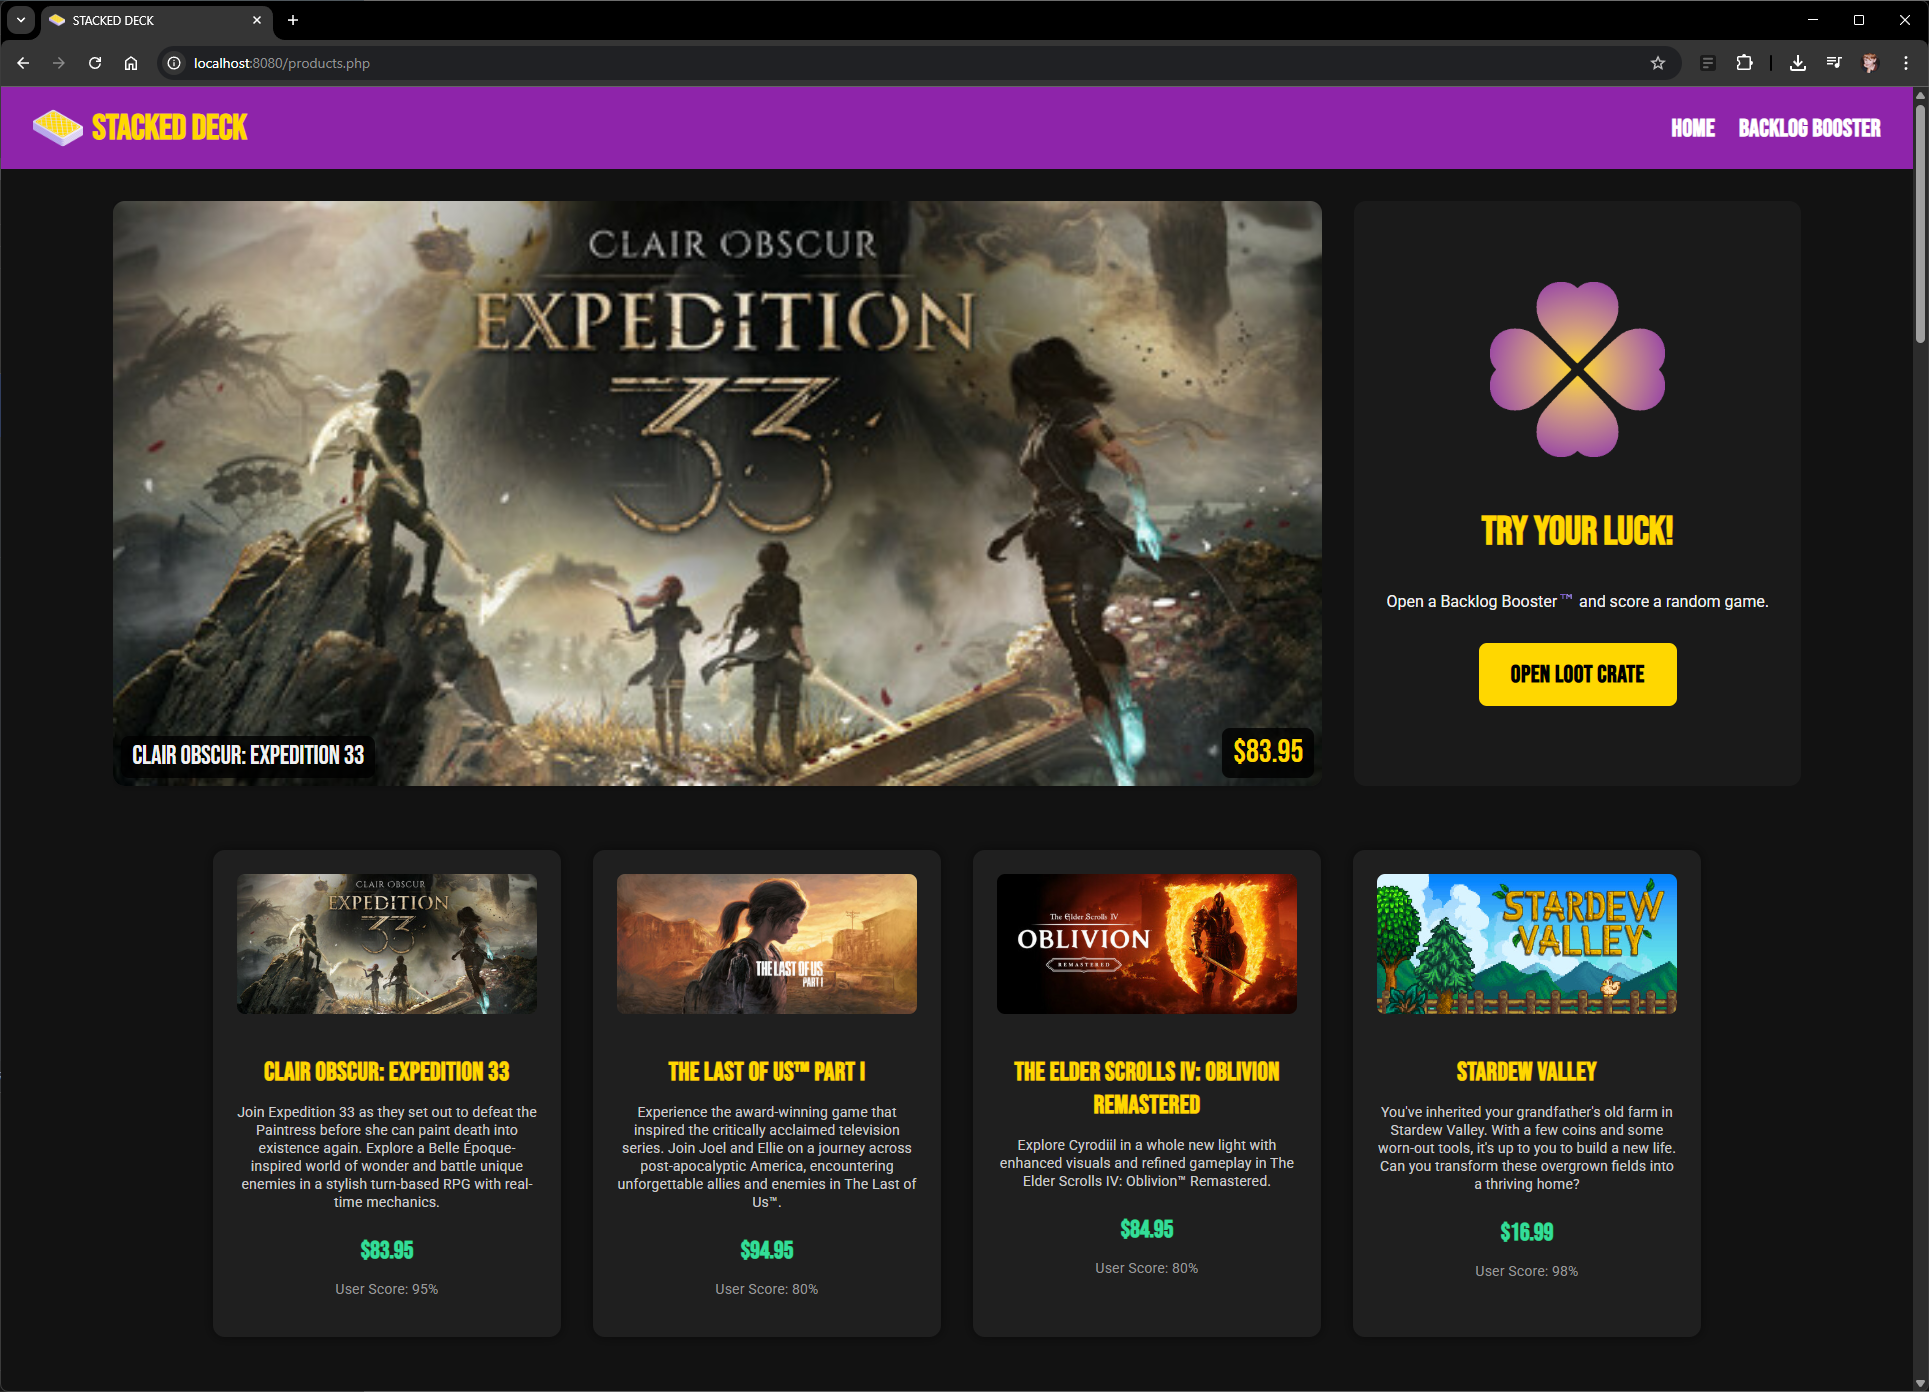
Task: Click the $16.99 price
Action: [x=1527, y=1232]
